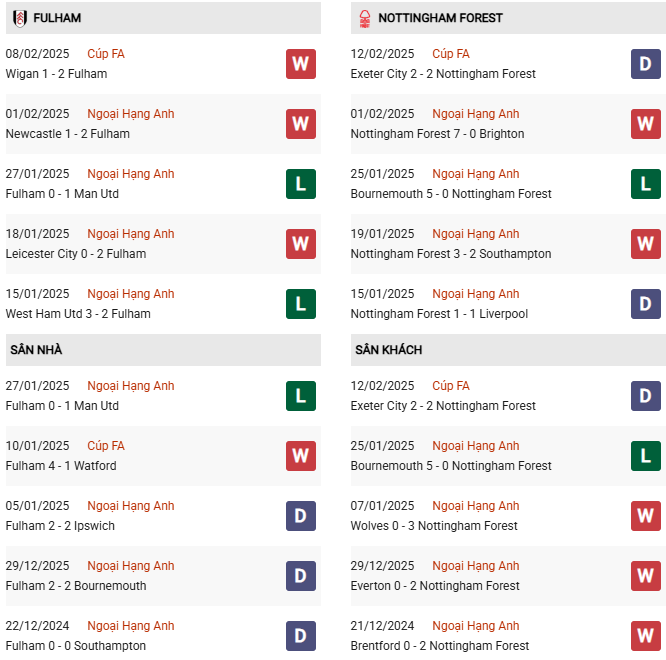The width and height of the screenshot is (666, 660).
Task: Click the Leicester City 0 - 2 Fulham result
Action: (x=76, y=254)
